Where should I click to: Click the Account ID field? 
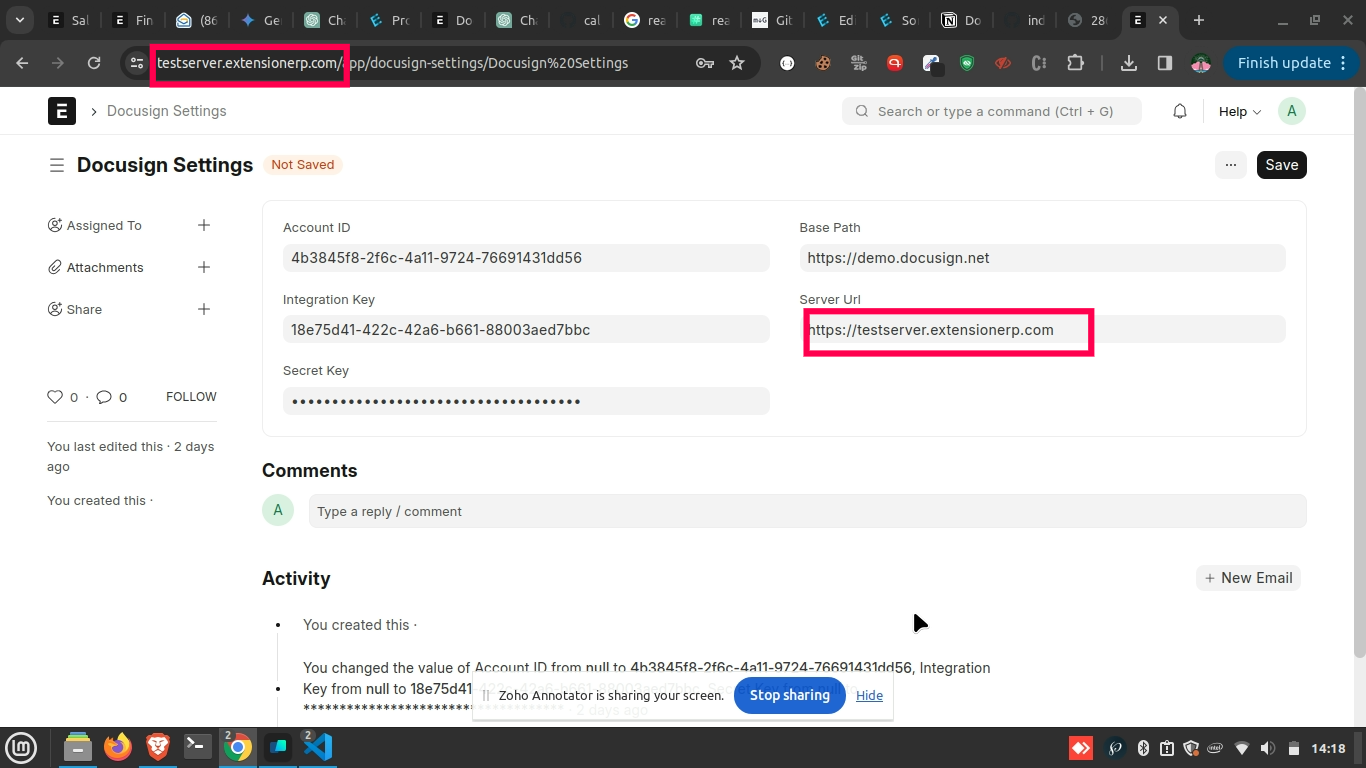526,258
